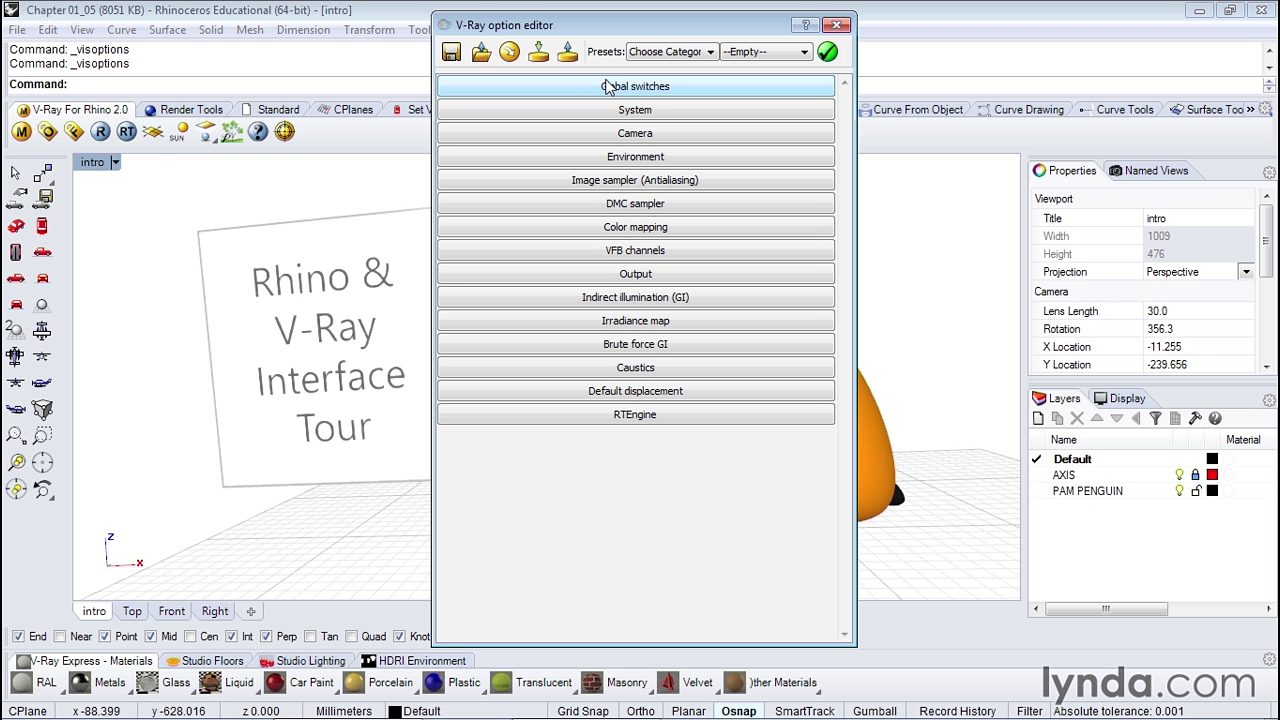Change AXIS layer red color swatch

click(1212, 475)
